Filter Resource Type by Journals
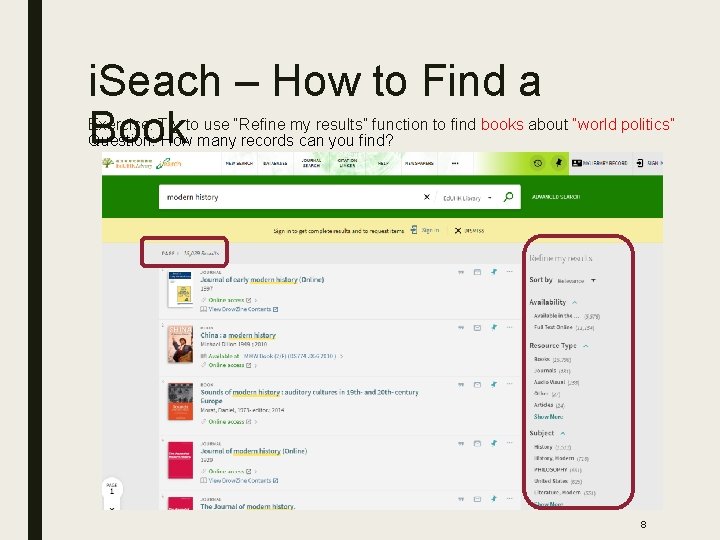Viewport: 720px width, 540px height. click(x=552, y=371)
